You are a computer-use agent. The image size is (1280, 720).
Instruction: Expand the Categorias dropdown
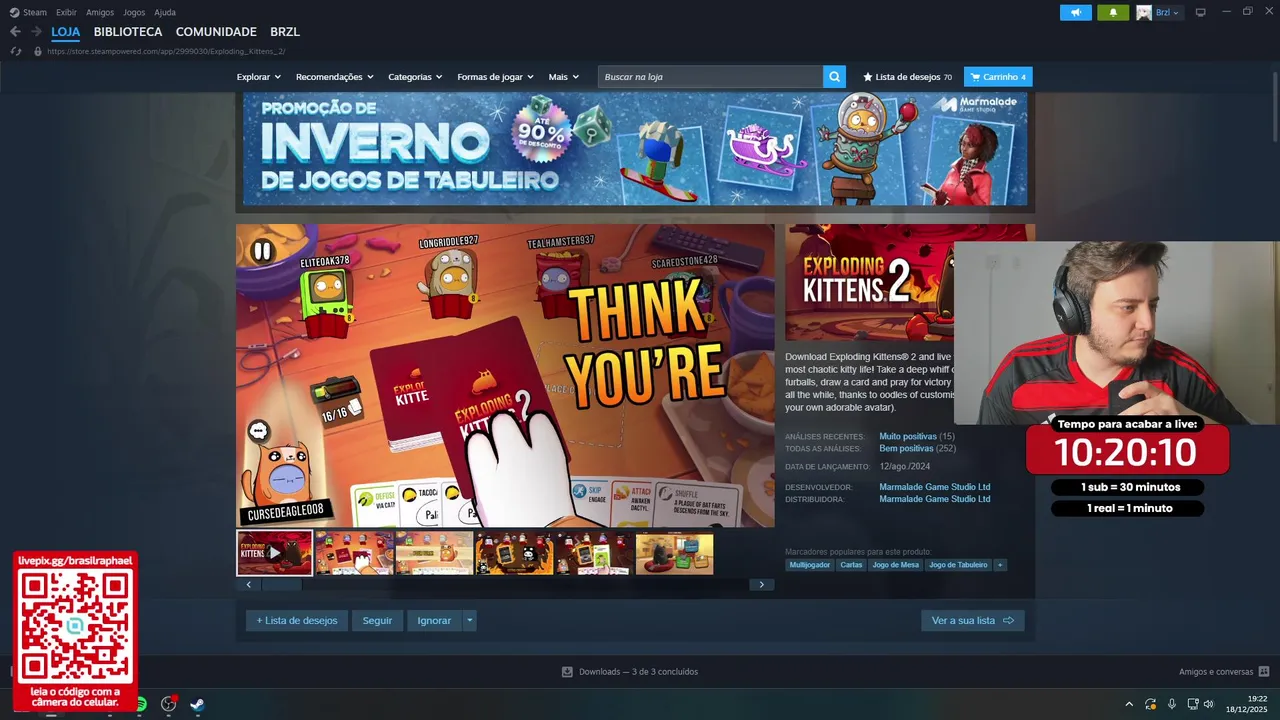coord(415,77)
